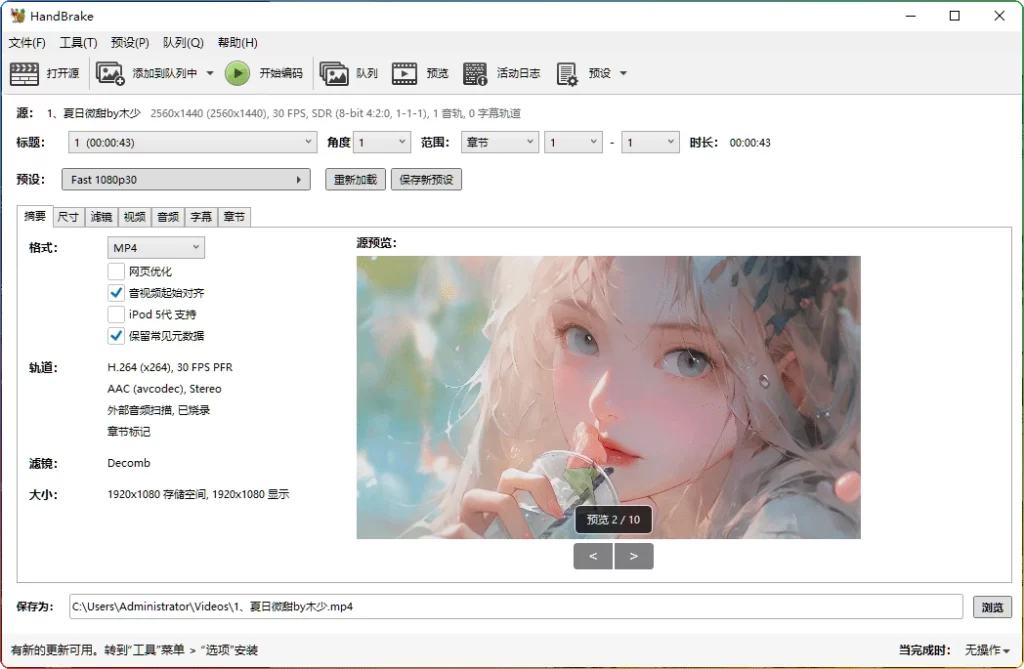Open the 范围 chapter range dropdown
The width and height of the screenshot is (1024, 669).
pyautogui.click(x=499, y=142)
